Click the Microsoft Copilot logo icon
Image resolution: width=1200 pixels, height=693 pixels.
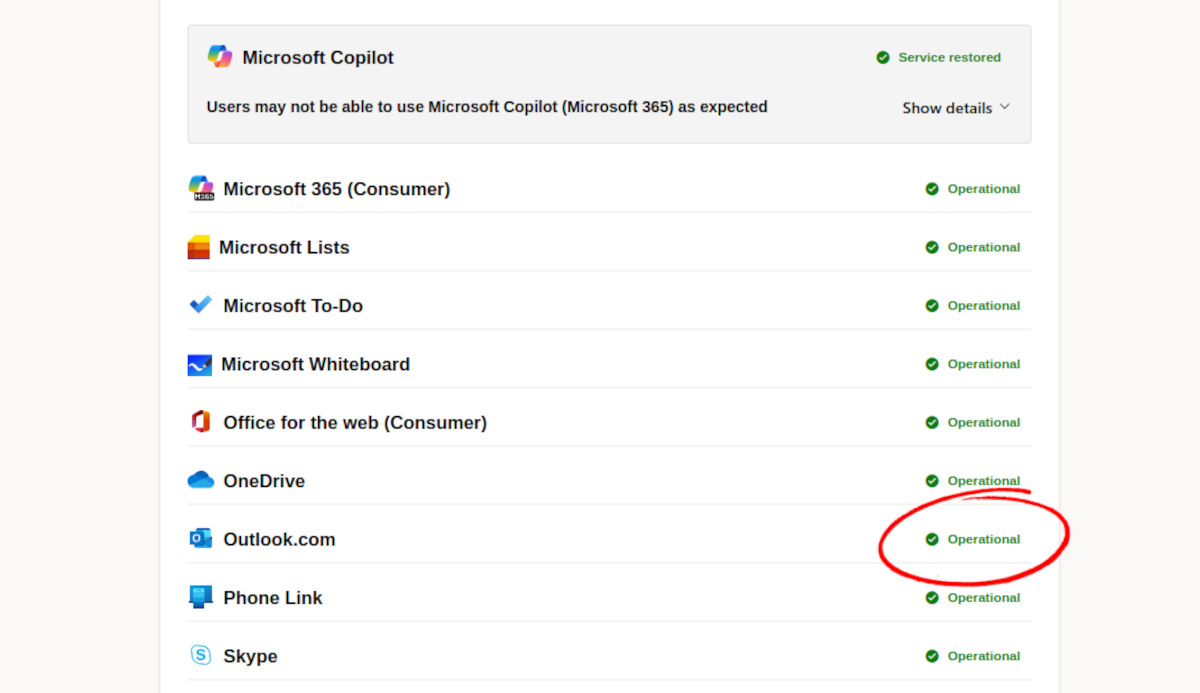pyautogui.click(x=220, y=57)
